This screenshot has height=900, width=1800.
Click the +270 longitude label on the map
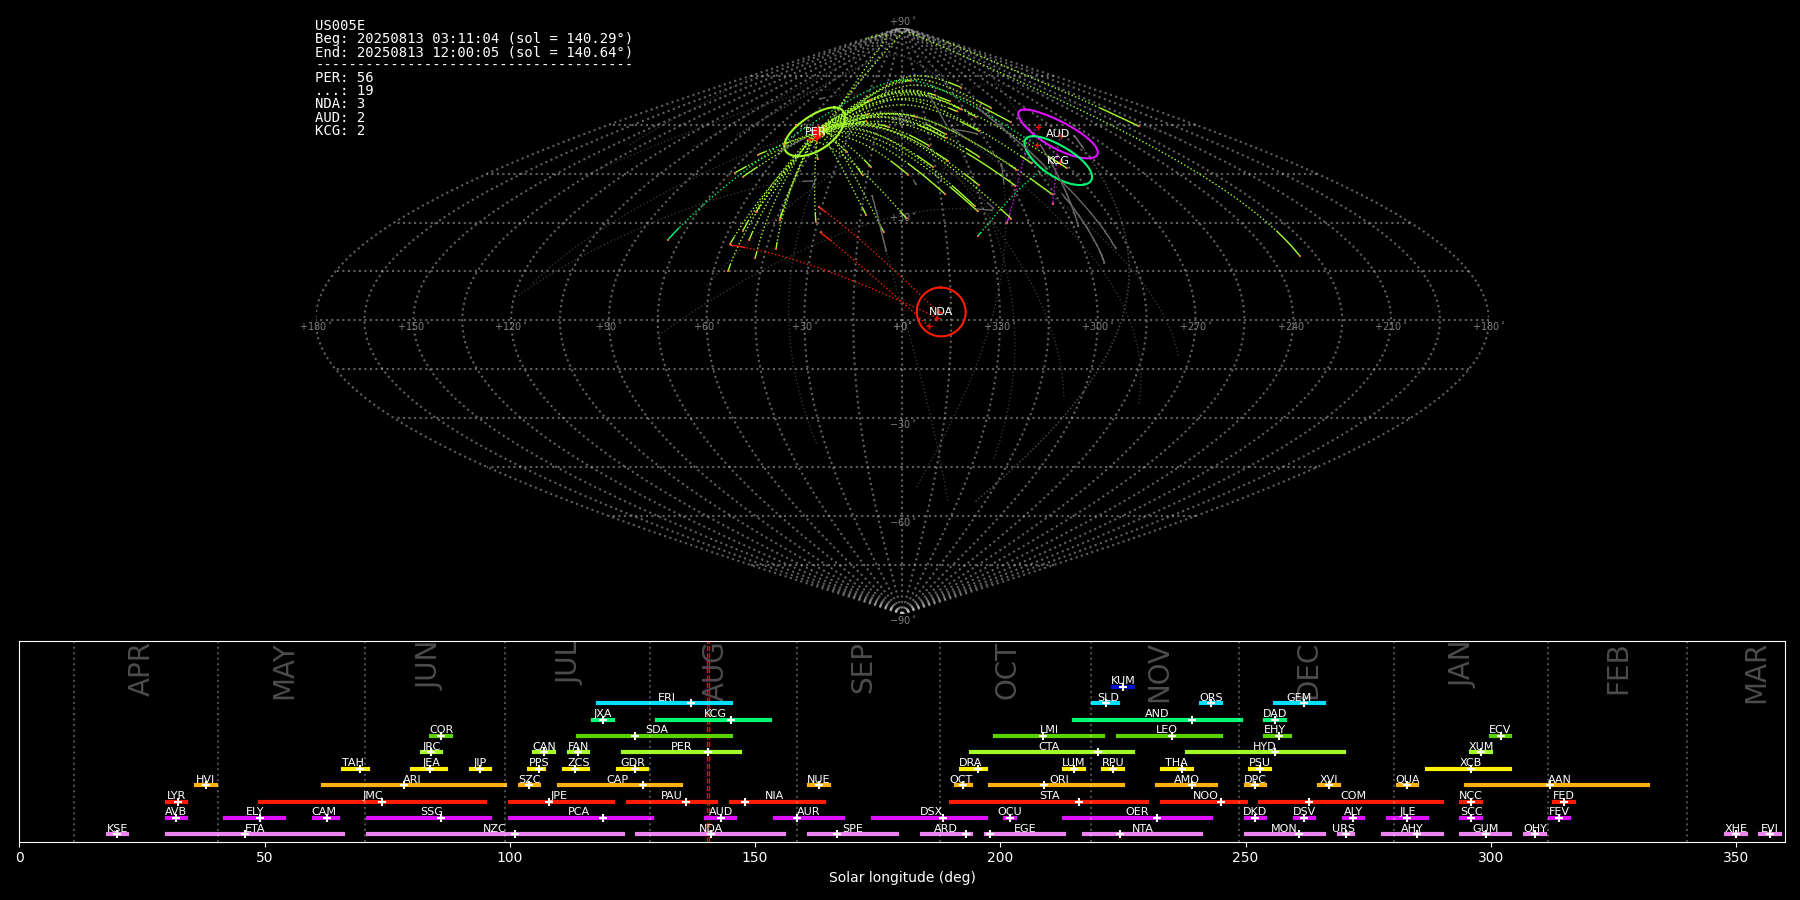click(x=1193, y=327)
